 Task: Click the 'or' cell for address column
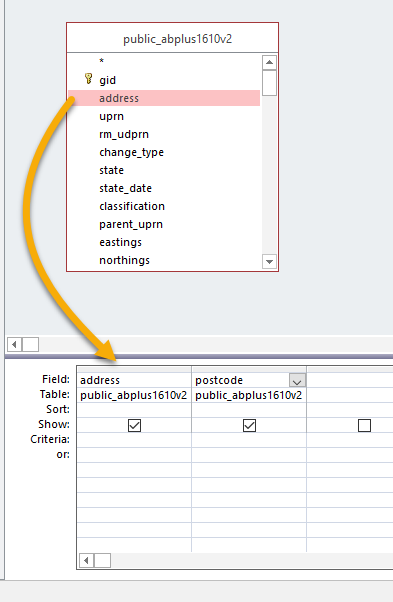click(134, 455)
